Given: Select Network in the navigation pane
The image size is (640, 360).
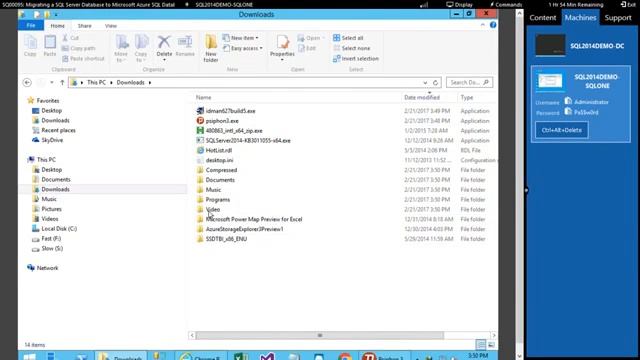Looking at the screenshot, I should (x=47, y=268).
